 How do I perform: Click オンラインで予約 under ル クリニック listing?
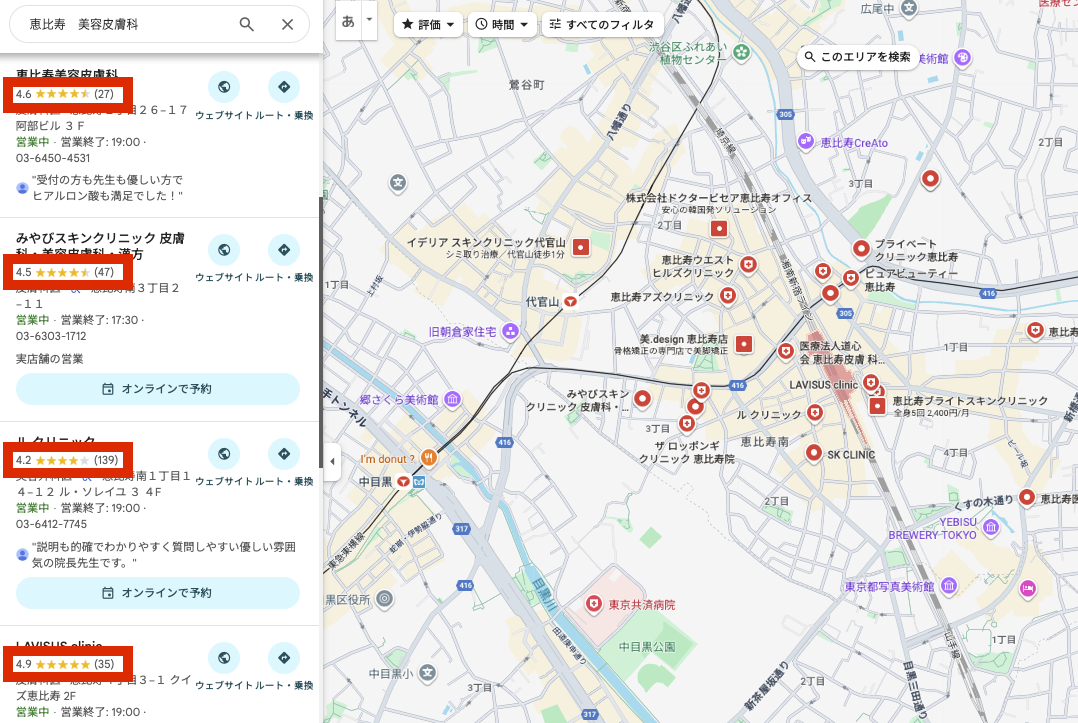click(158, 593)
